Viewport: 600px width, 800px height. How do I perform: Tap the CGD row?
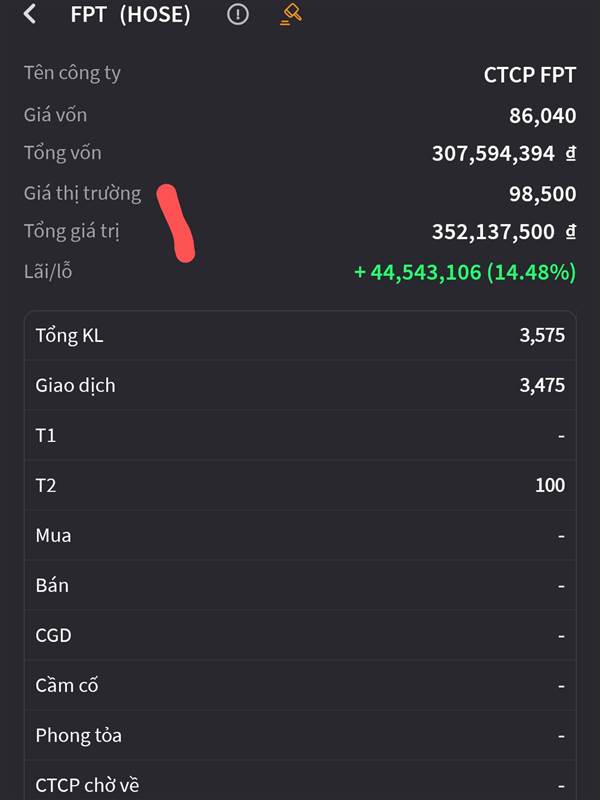click(x=300, y=635)
